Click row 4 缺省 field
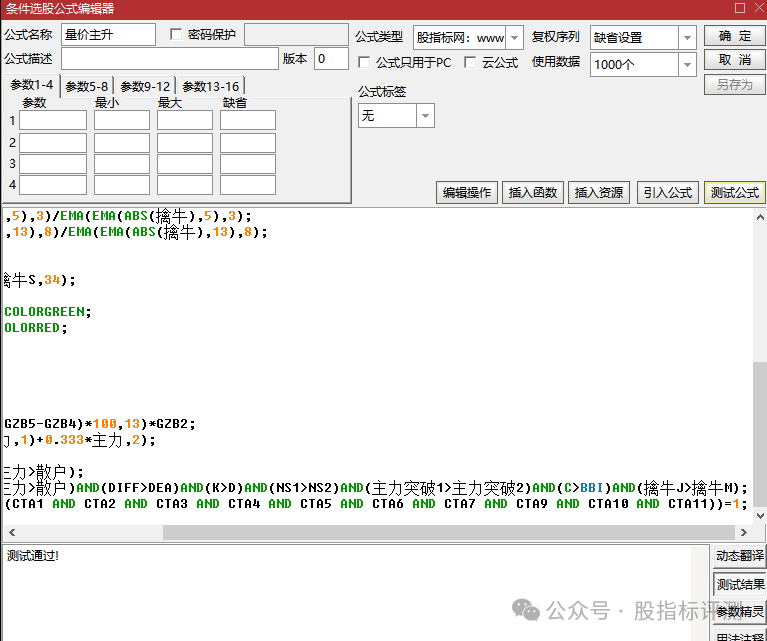This screenshot has width=767, height=641. point(248,185)
